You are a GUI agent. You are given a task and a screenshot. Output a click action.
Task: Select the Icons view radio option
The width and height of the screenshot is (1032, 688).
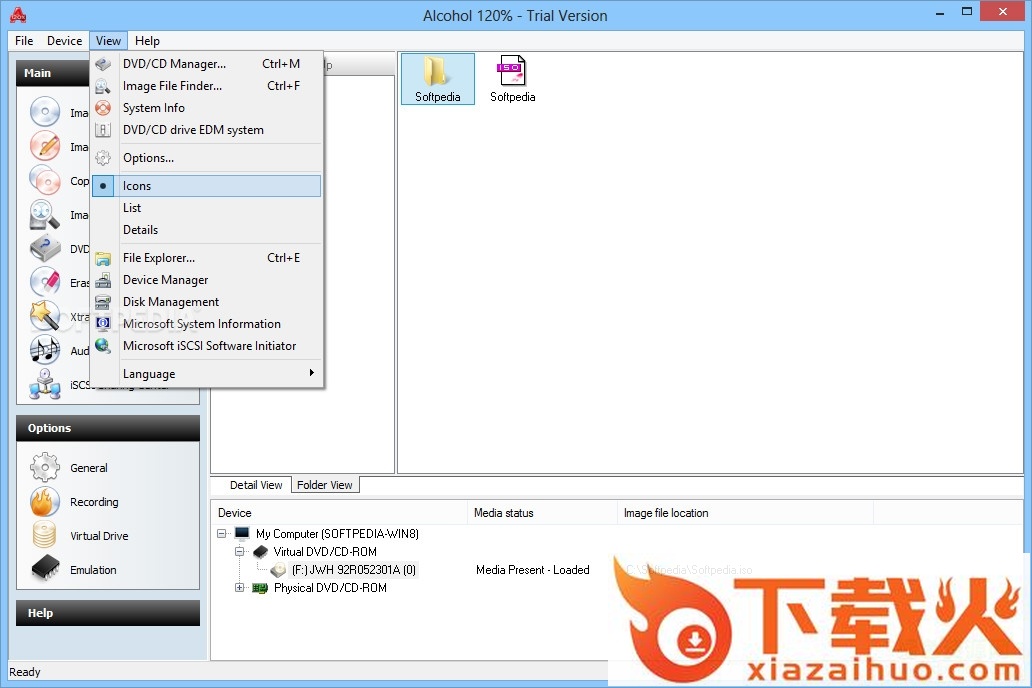click(207, 186)
